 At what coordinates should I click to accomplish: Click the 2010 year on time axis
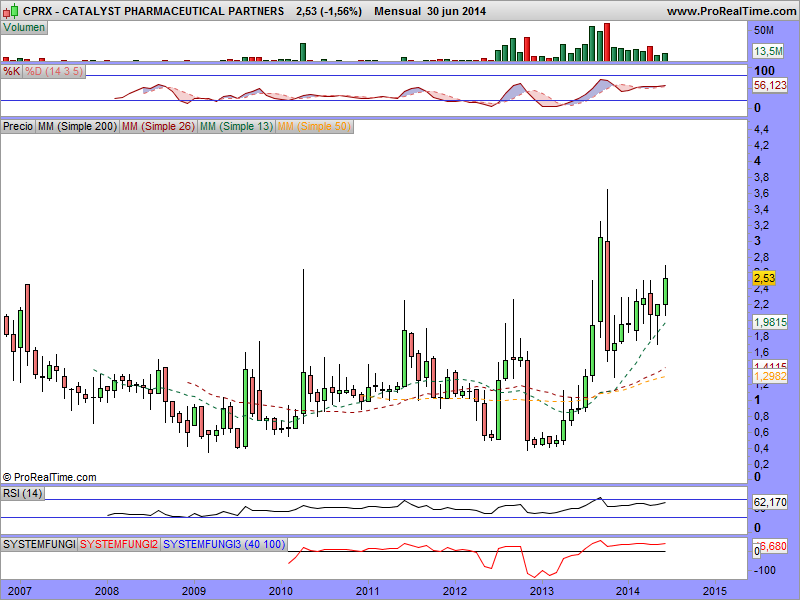pyautogui.click(x=281, y=591)
